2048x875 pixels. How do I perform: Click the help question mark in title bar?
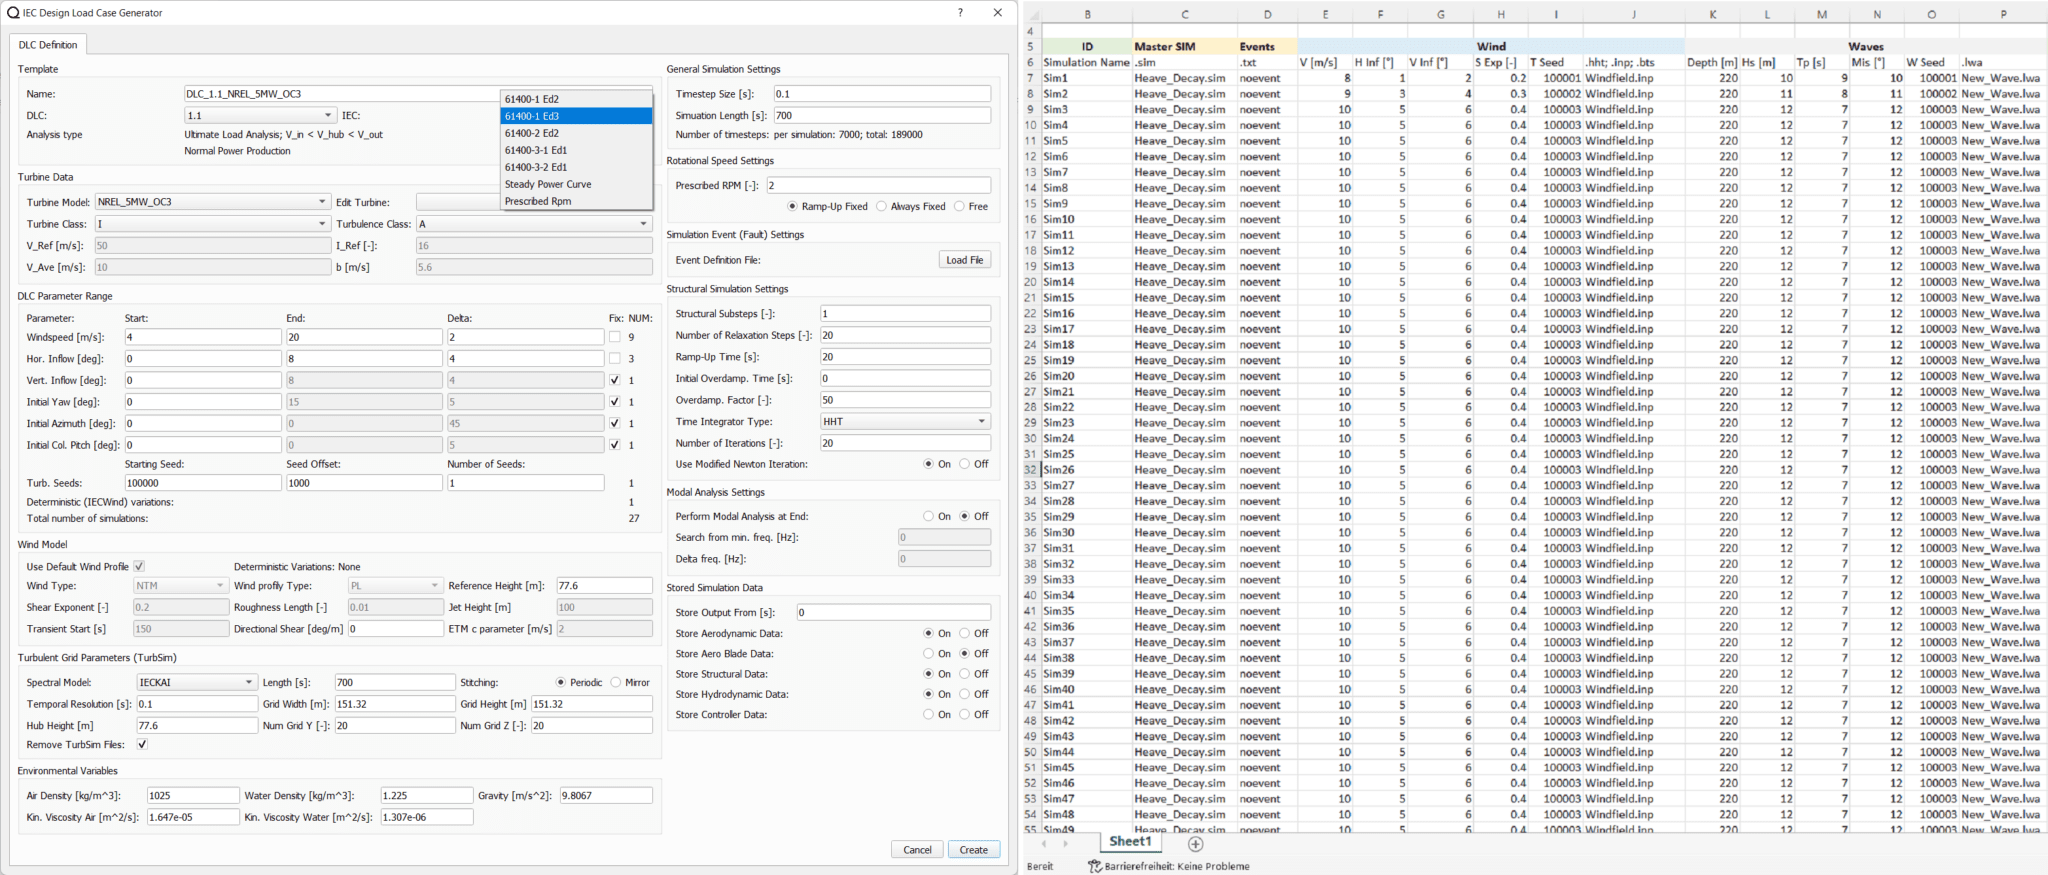(960, 13)
